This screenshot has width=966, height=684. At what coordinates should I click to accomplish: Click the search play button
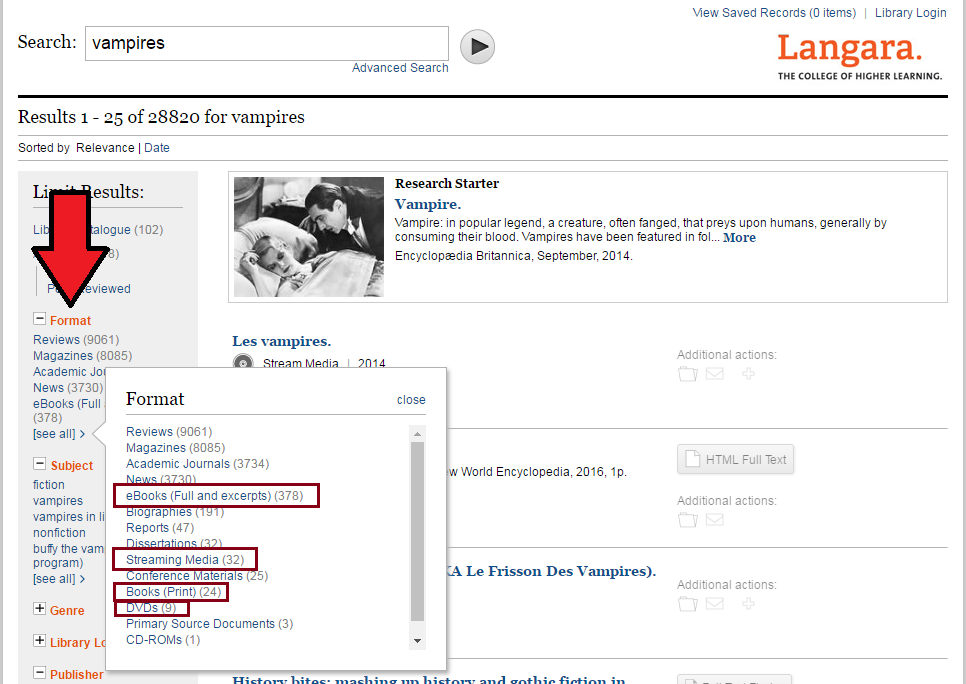click(477, 47)
